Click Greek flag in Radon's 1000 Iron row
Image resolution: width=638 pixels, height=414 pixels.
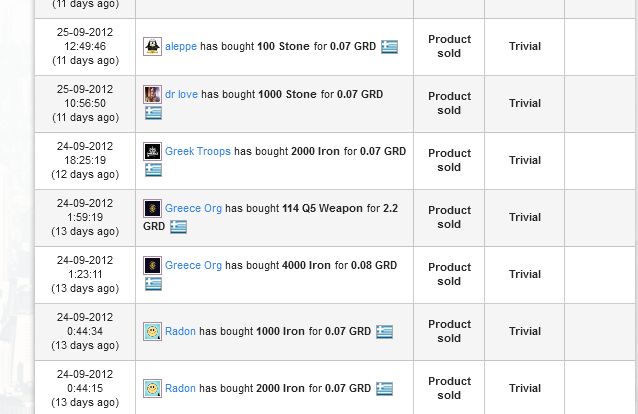coord(384,332)
